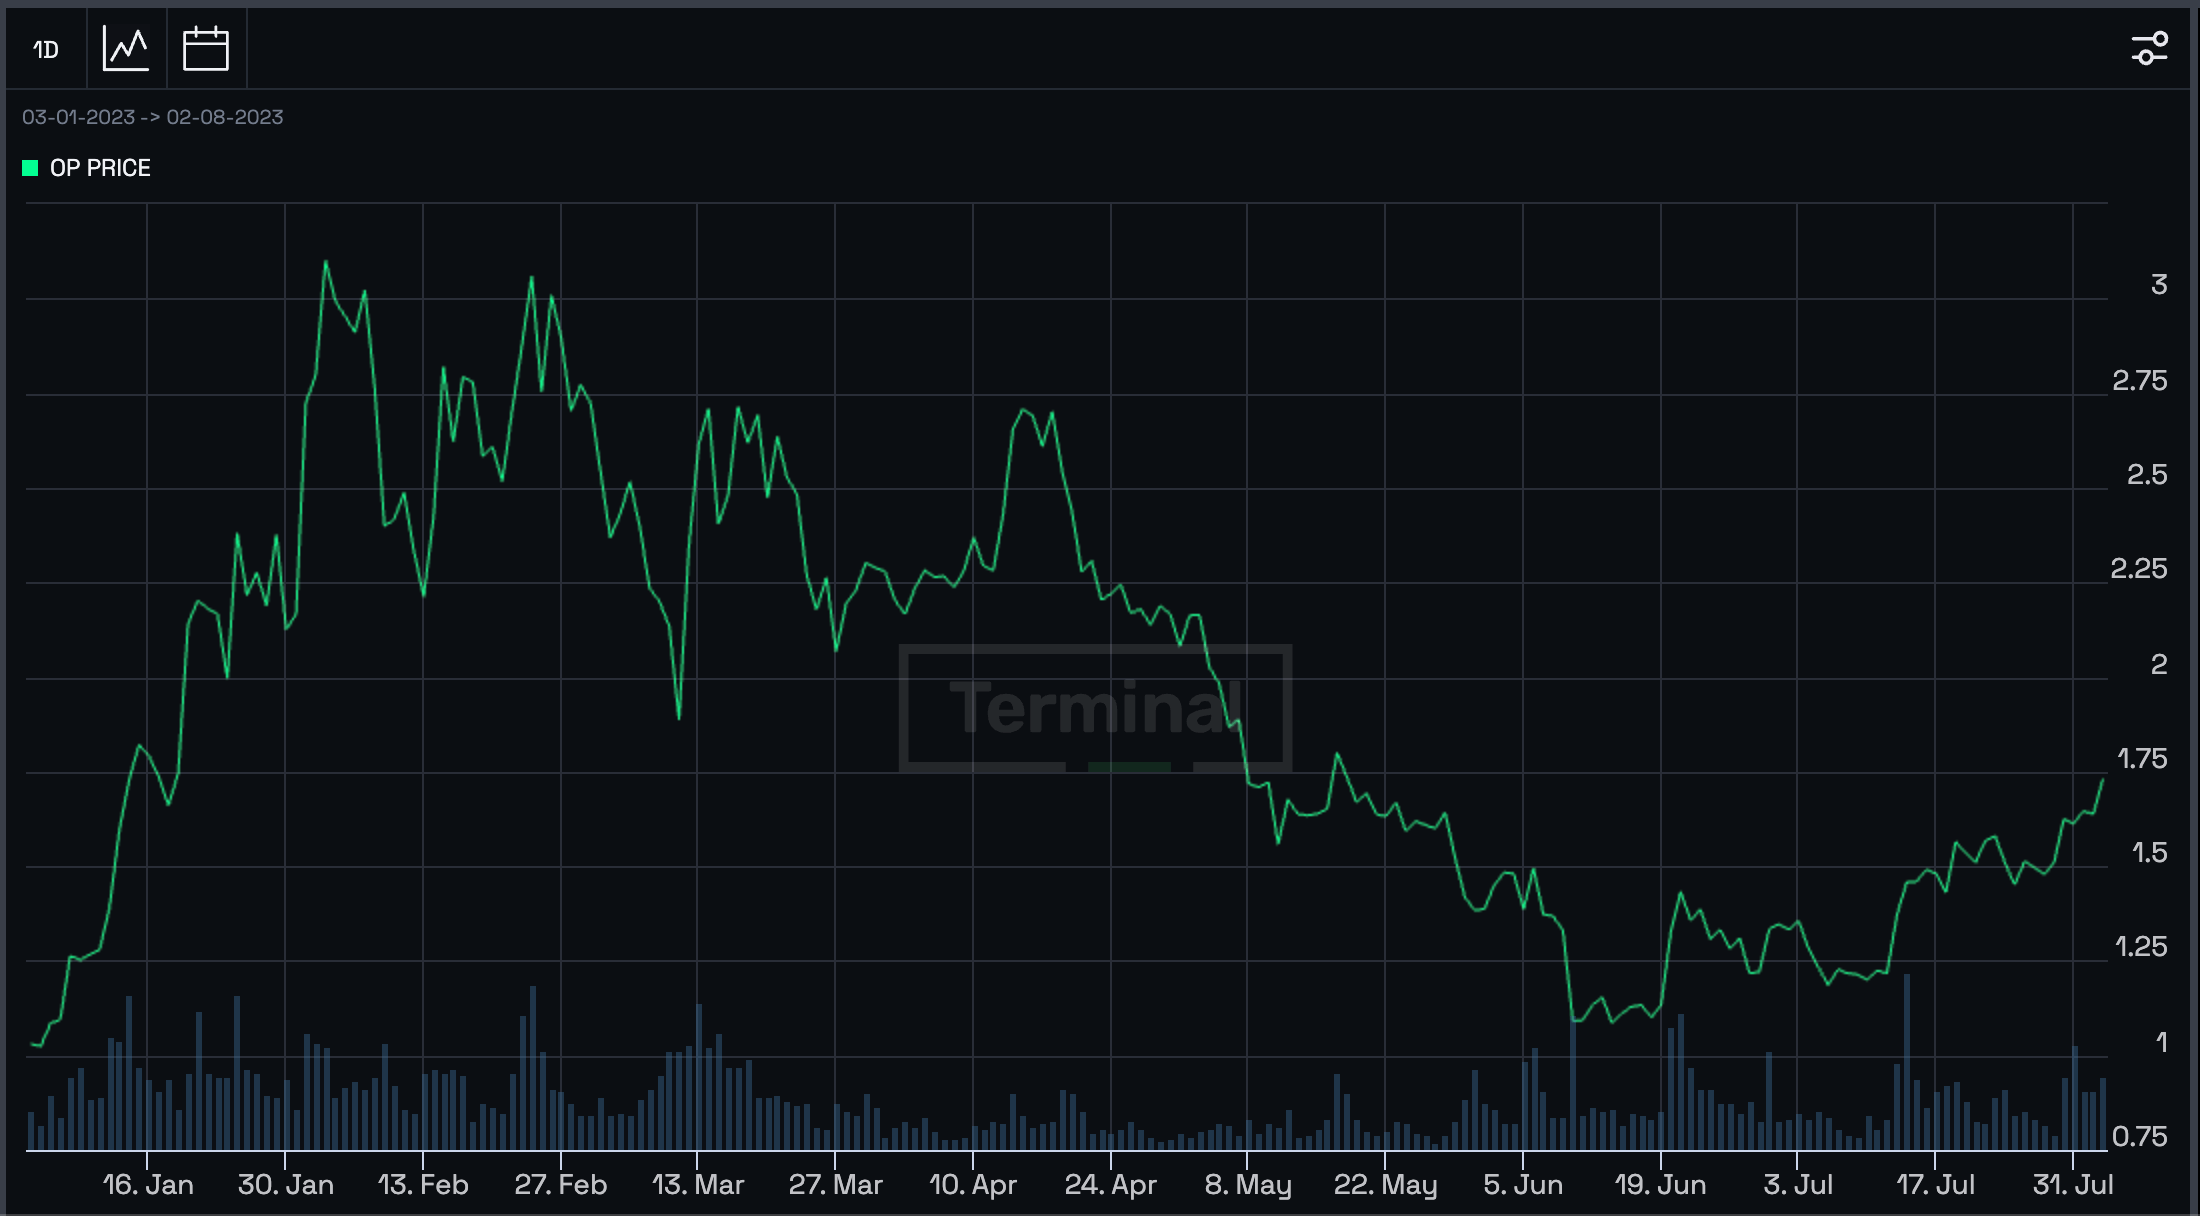Click the 3. Jul x-axis label
The image size is (2200, 1216).
click(1798, 1185)
